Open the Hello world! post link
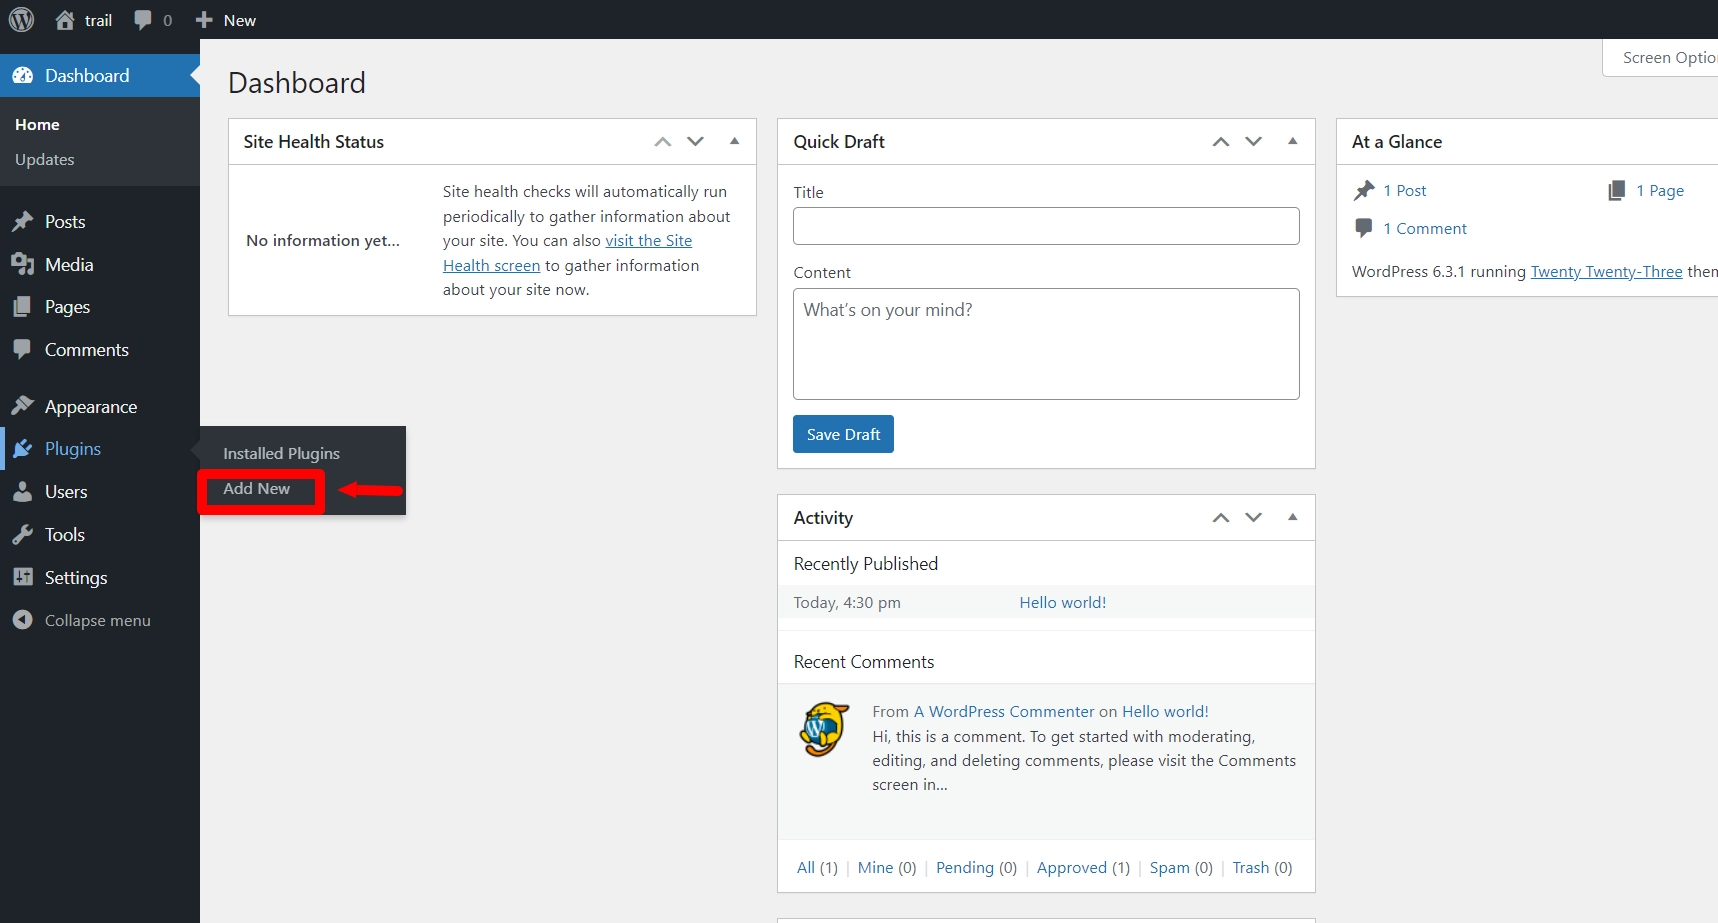The image size is (1718, 923). pos(1063,602)
